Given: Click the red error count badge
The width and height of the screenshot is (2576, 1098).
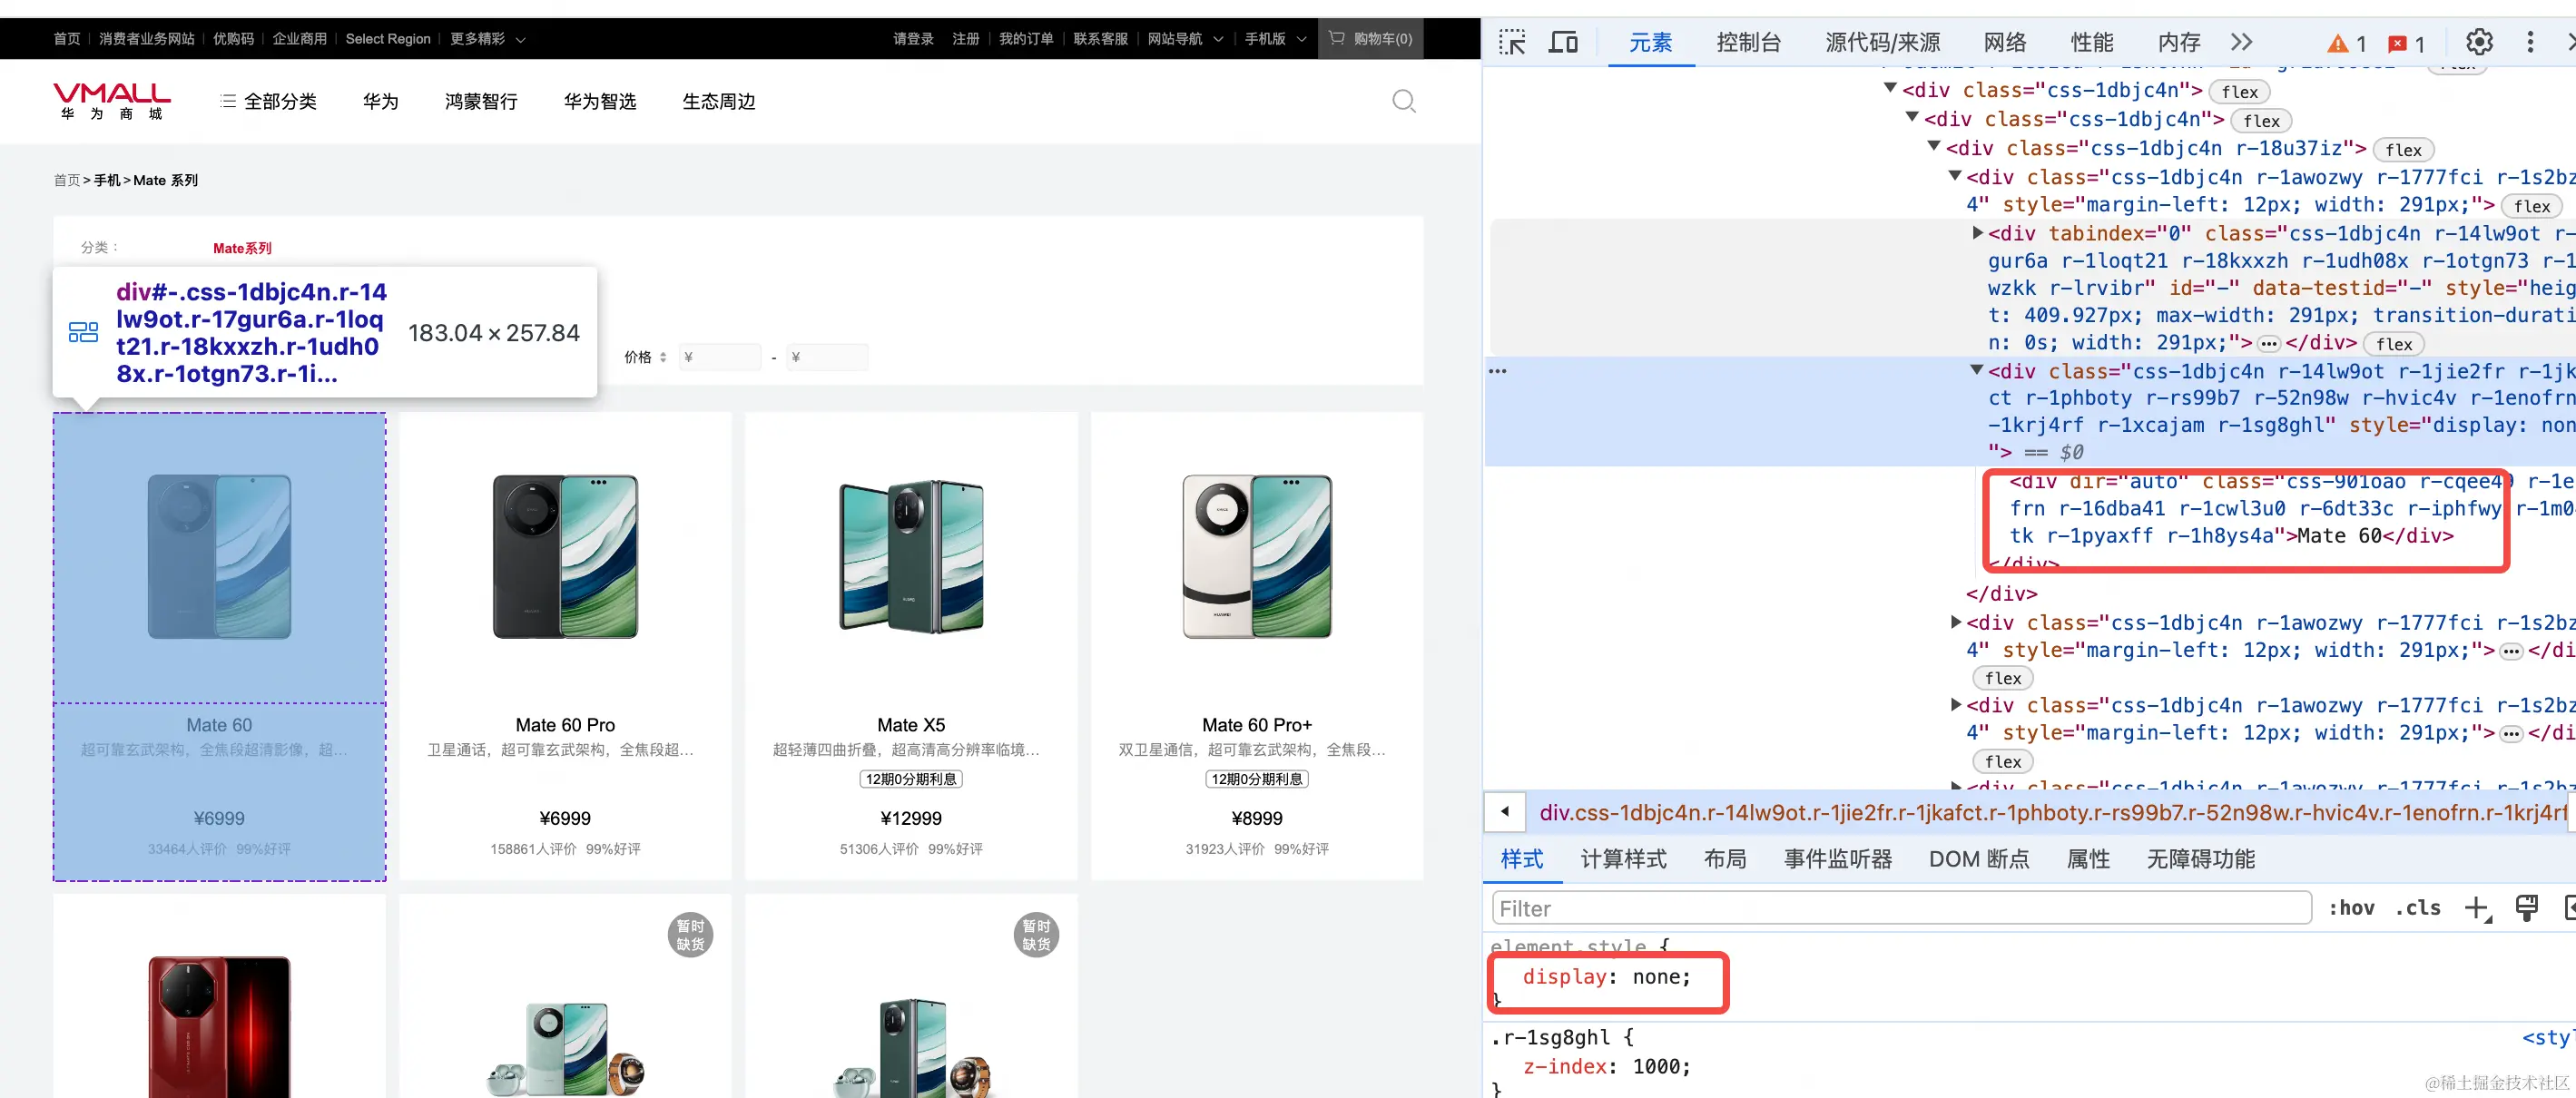Looking at the screenshot, I should coord(2406,43).
